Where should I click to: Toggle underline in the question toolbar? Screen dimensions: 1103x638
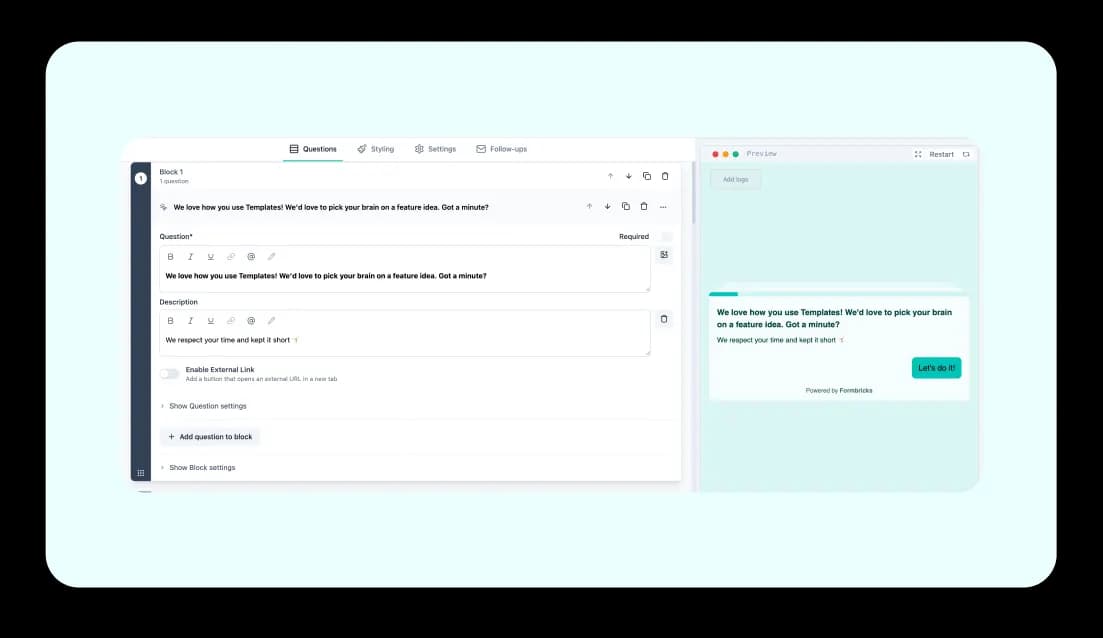coord(211,256)
